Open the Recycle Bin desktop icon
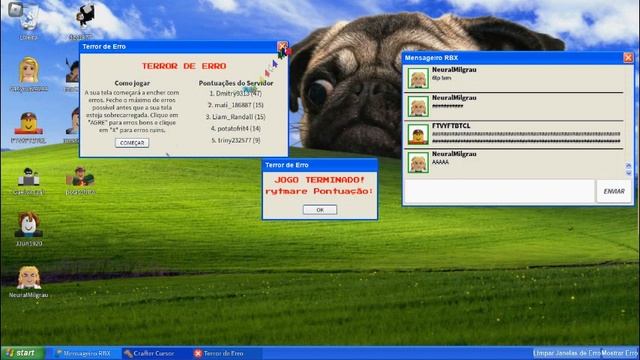The height and width of the screenshot is (360, 640). tap(29, 20)
